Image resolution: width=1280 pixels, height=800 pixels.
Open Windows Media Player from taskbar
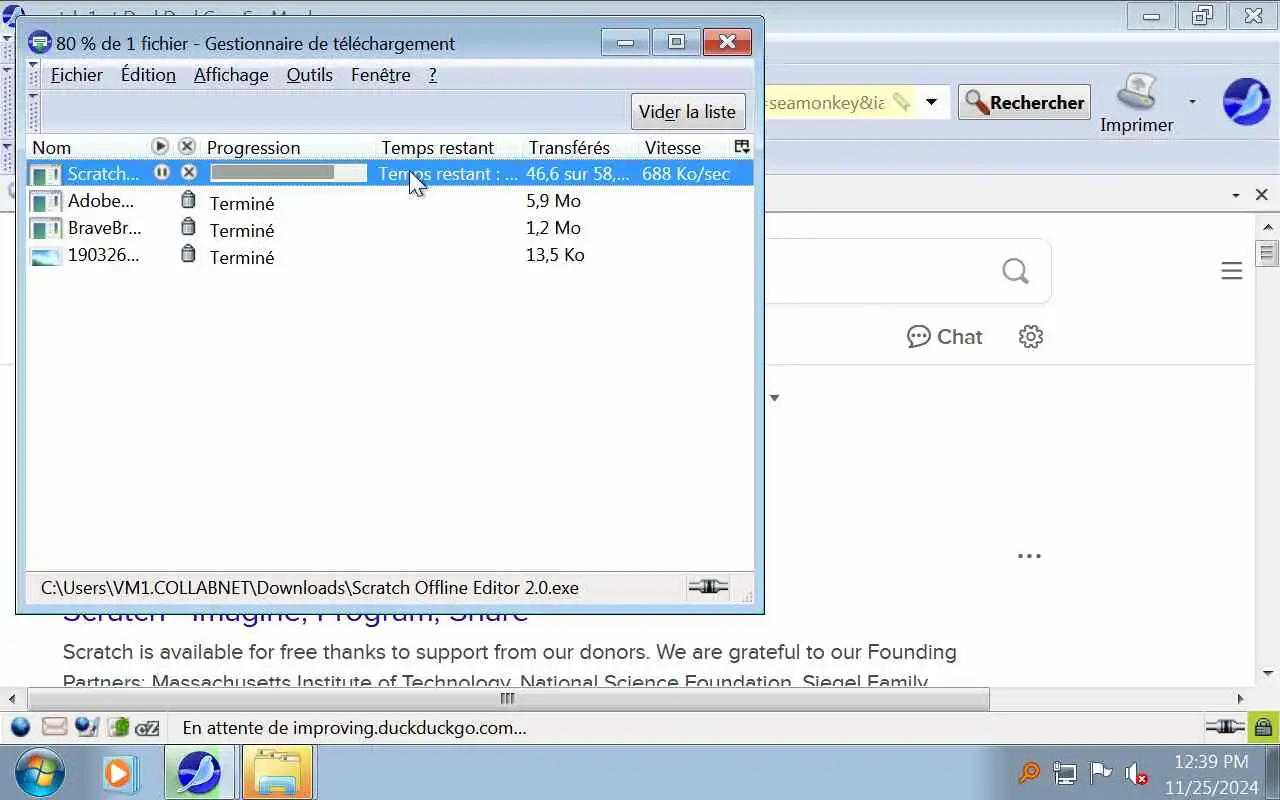pos(118,773)
